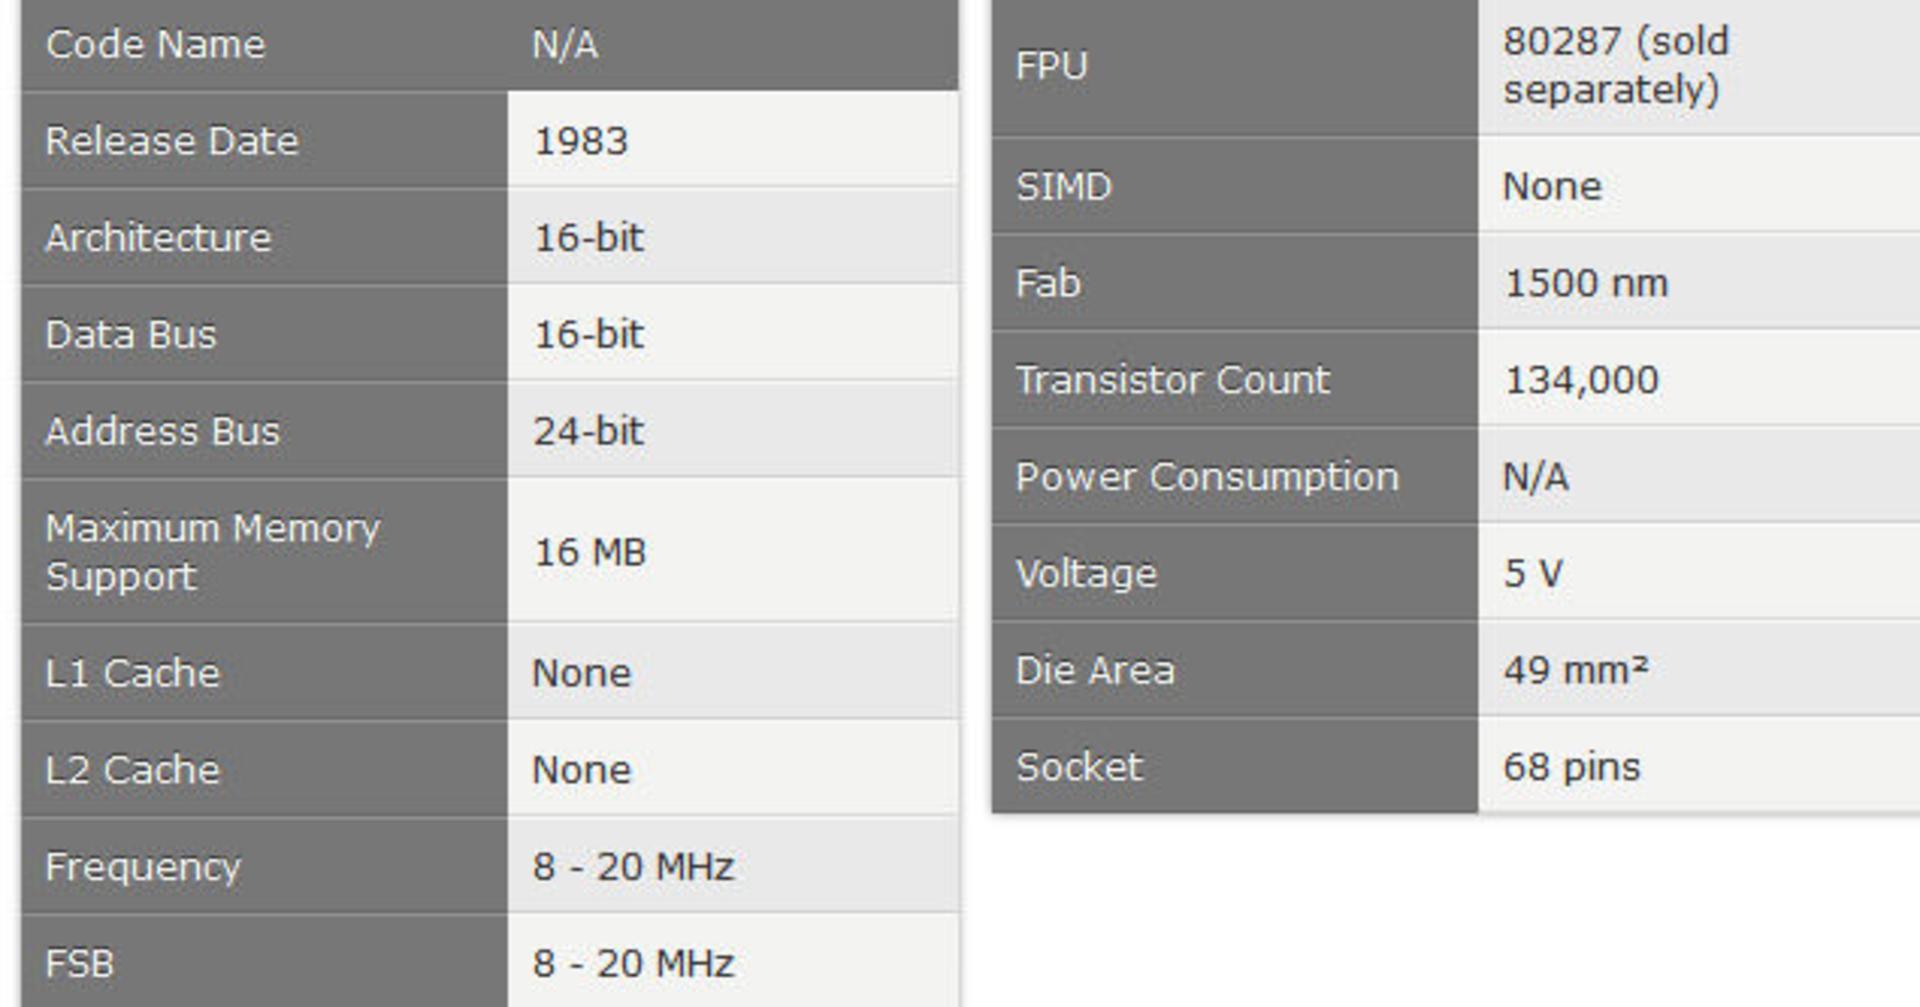Click the Maximum Memory Support label
Screen dimensions: 1920x1007
coord(213,552)
